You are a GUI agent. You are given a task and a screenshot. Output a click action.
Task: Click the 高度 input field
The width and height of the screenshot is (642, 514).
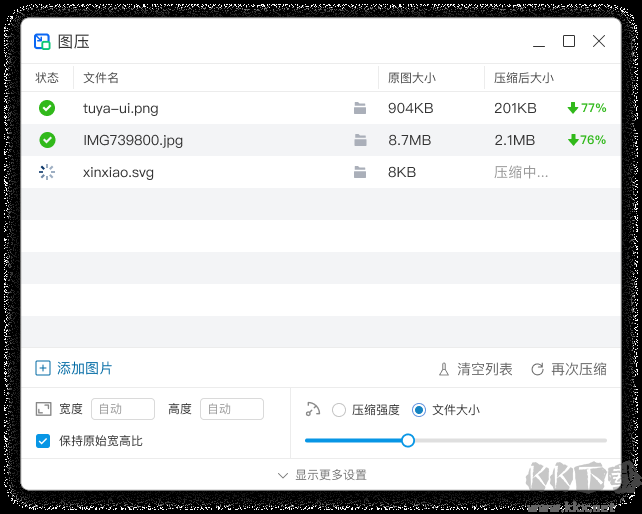[x=232, y=409]
